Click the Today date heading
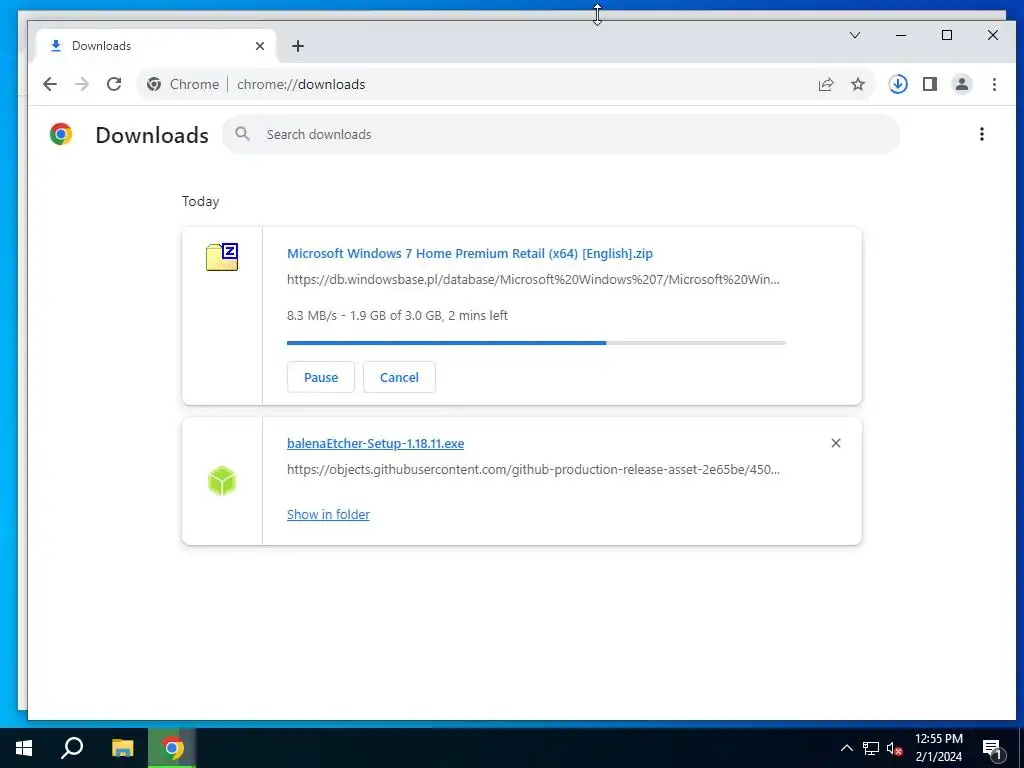1024x768 pixels. coord(200,201)
